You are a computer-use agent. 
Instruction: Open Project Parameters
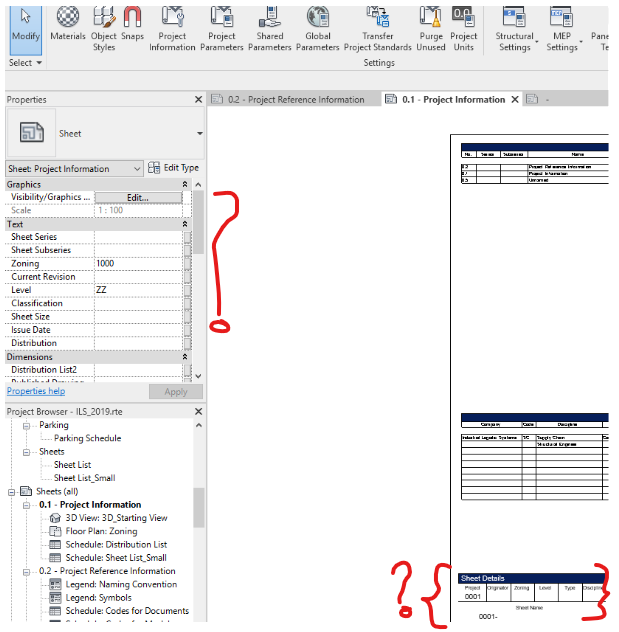click(222, 29)
